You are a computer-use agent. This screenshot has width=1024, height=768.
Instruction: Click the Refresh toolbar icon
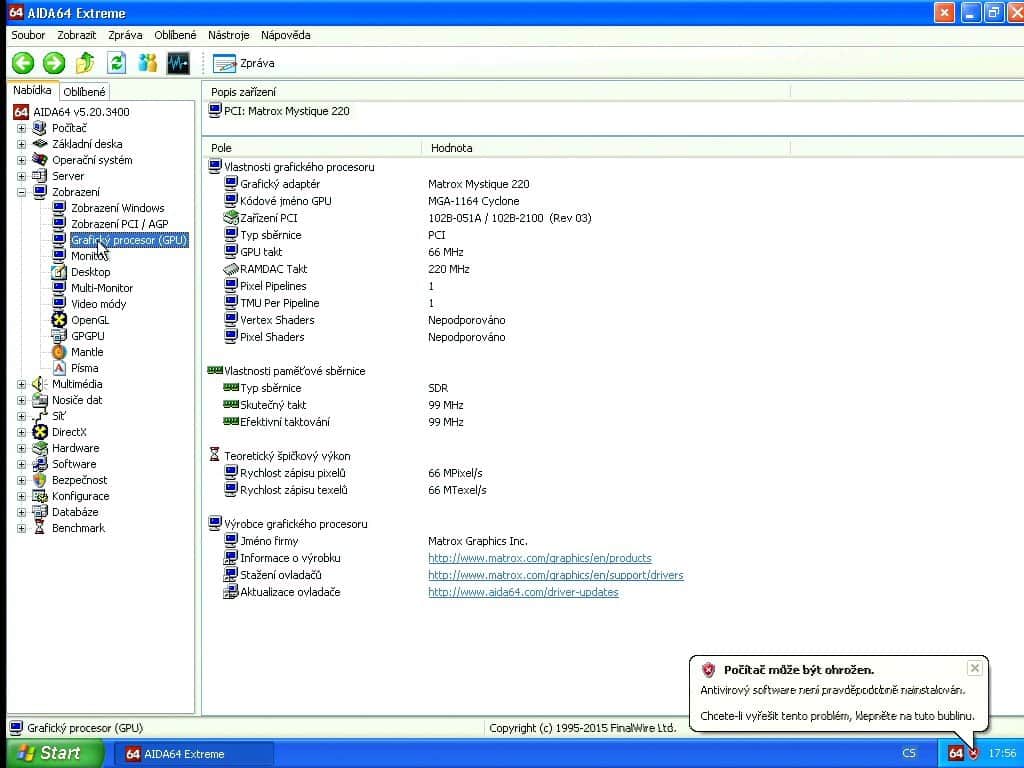click(x=116, y=63)
